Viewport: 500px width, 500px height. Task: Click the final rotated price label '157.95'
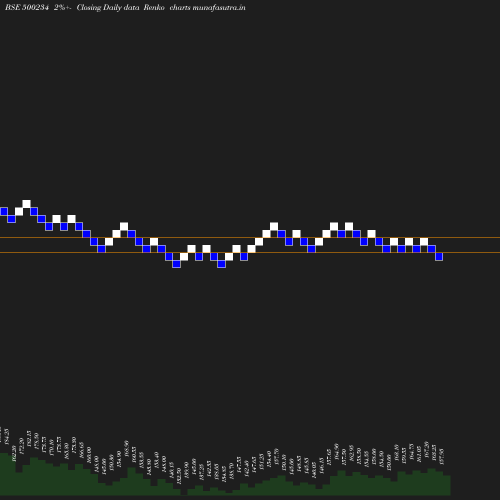pos(442,457)
